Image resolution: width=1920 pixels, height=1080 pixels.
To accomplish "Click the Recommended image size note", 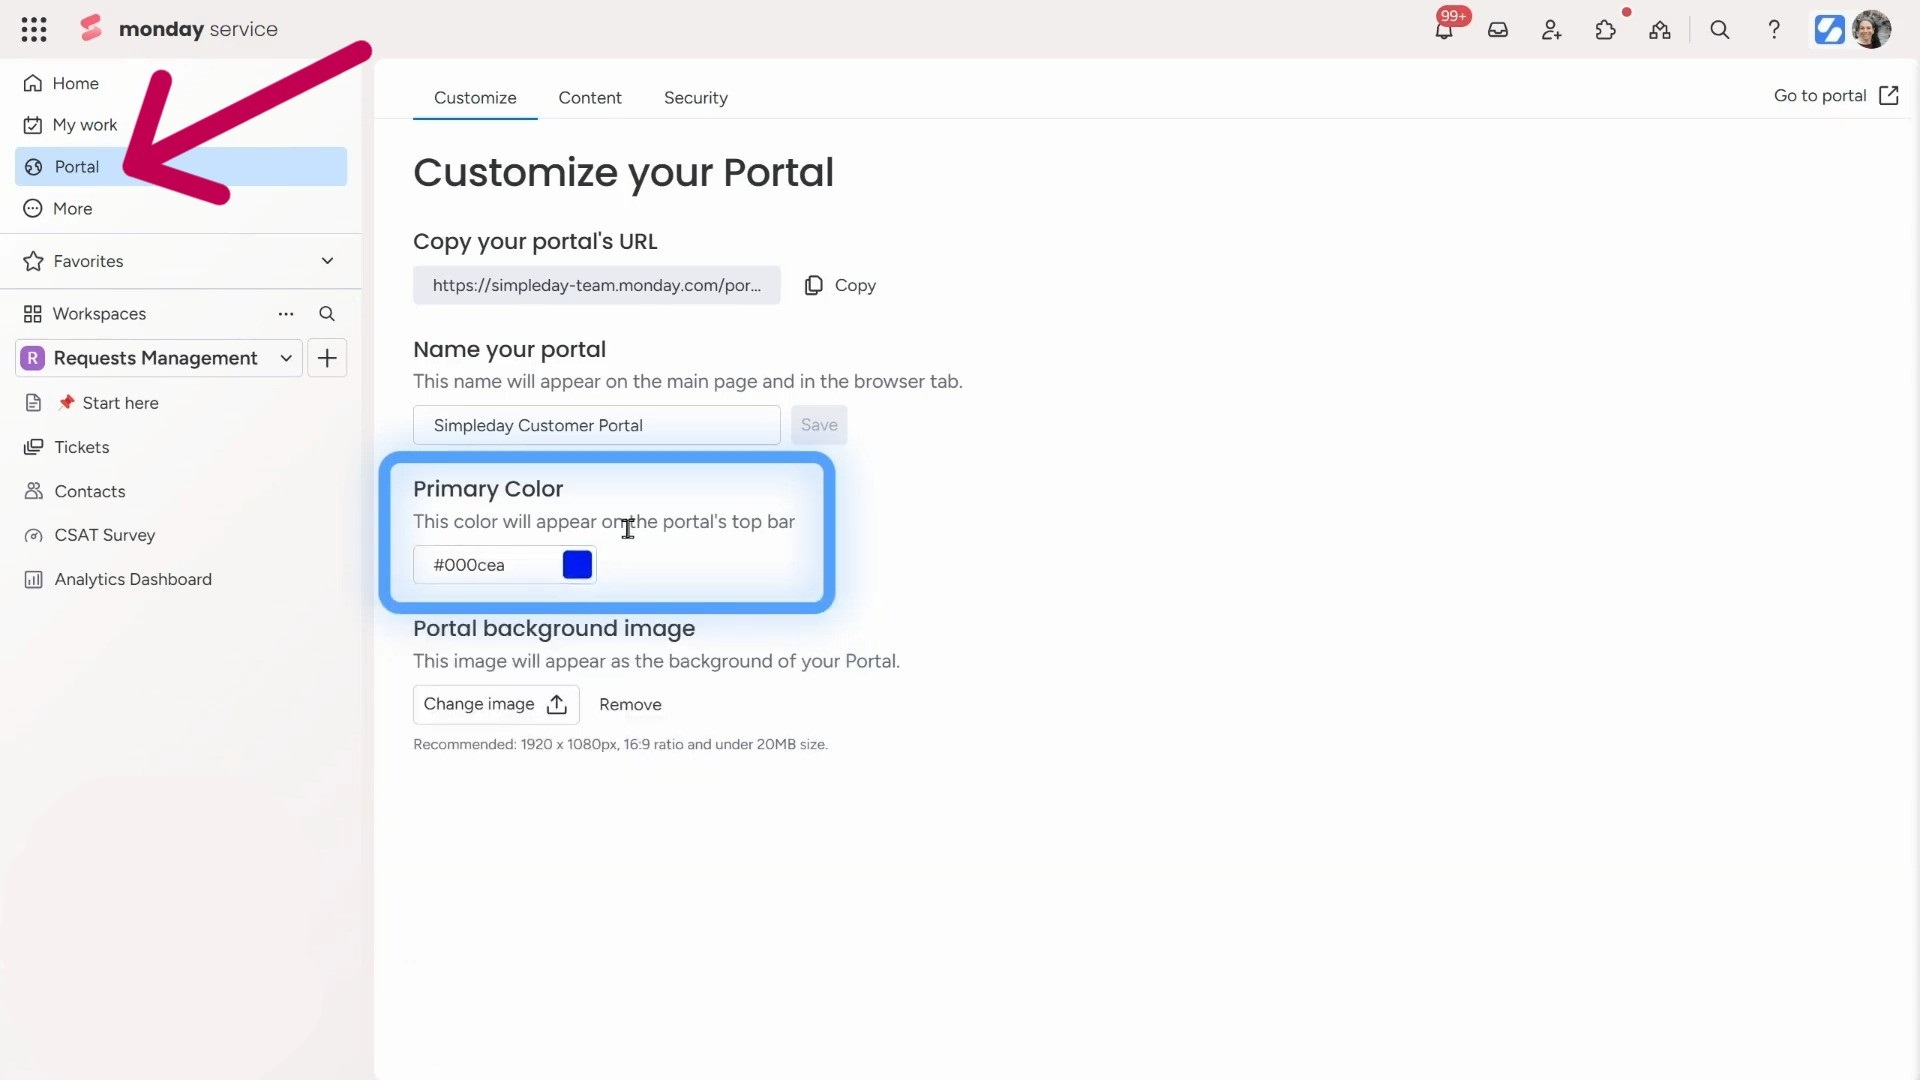I will [620, 745].
